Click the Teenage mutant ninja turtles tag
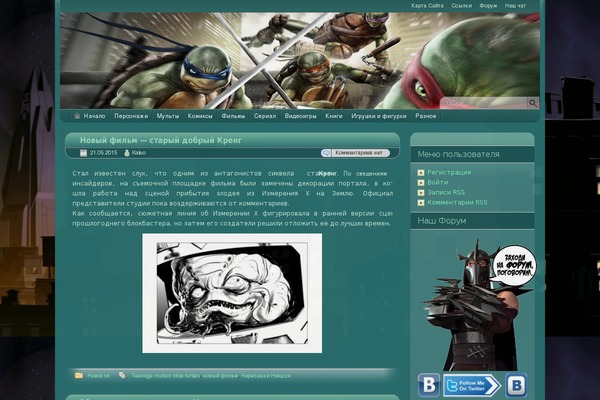This screenshot has height=400, width=600. (165, 376)
